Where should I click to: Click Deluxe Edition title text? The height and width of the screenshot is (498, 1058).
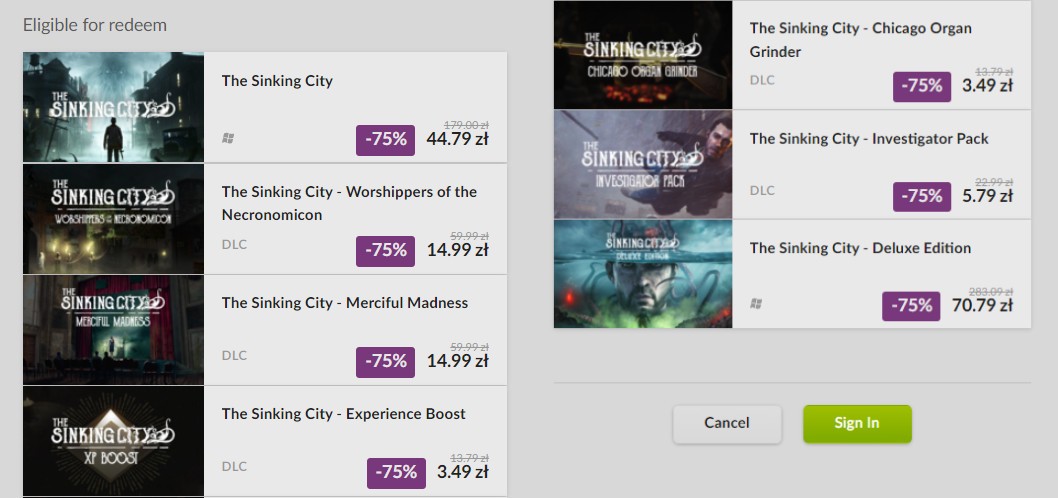[x=860, y=248]
